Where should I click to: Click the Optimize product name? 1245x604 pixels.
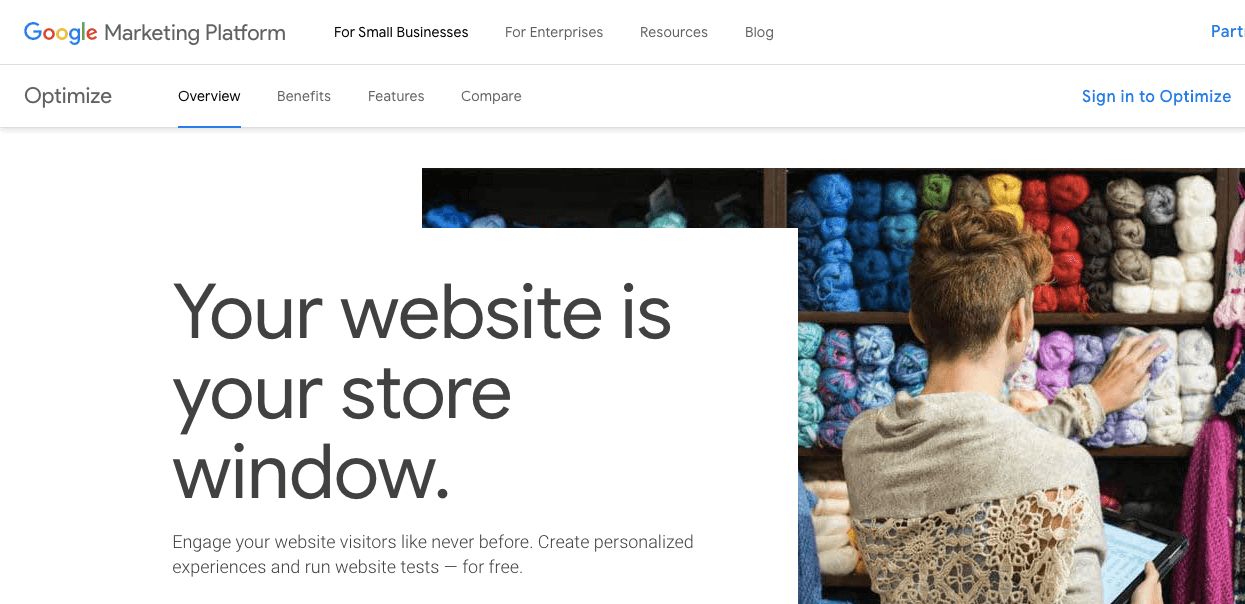pyautogui.click(x=67, y=96)
